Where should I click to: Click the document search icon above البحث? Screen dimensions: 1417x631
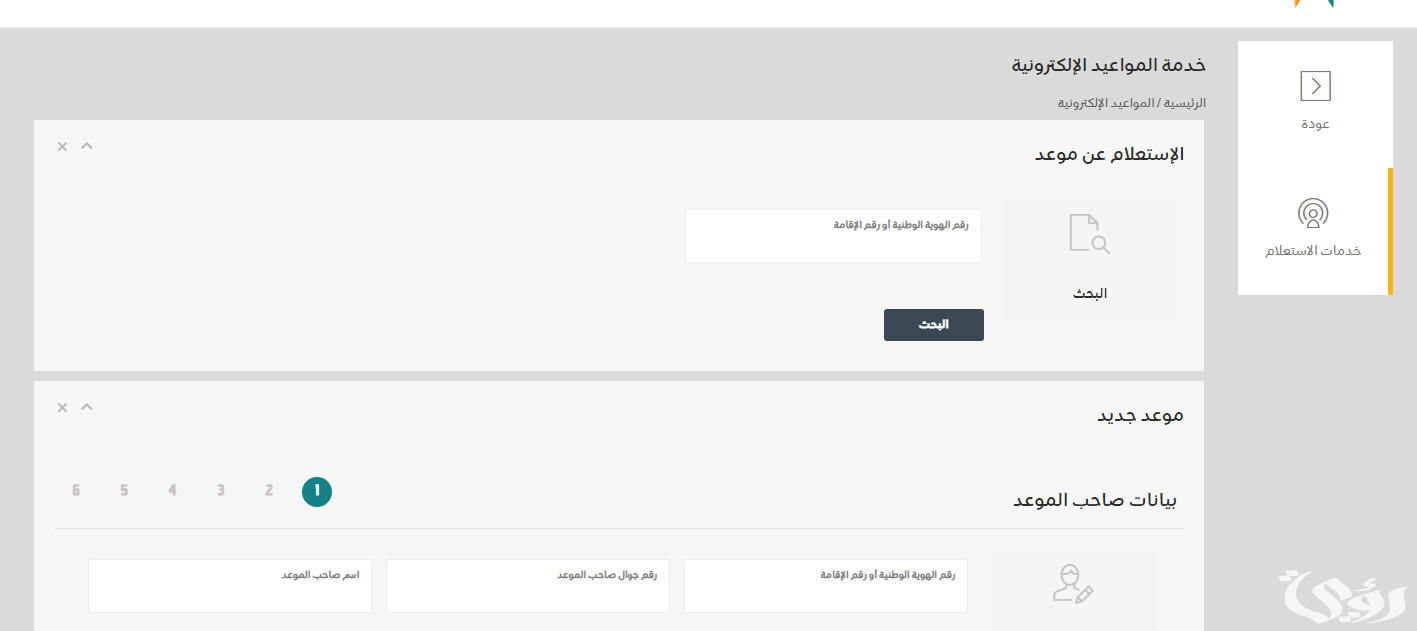[x=1089, y=233]
